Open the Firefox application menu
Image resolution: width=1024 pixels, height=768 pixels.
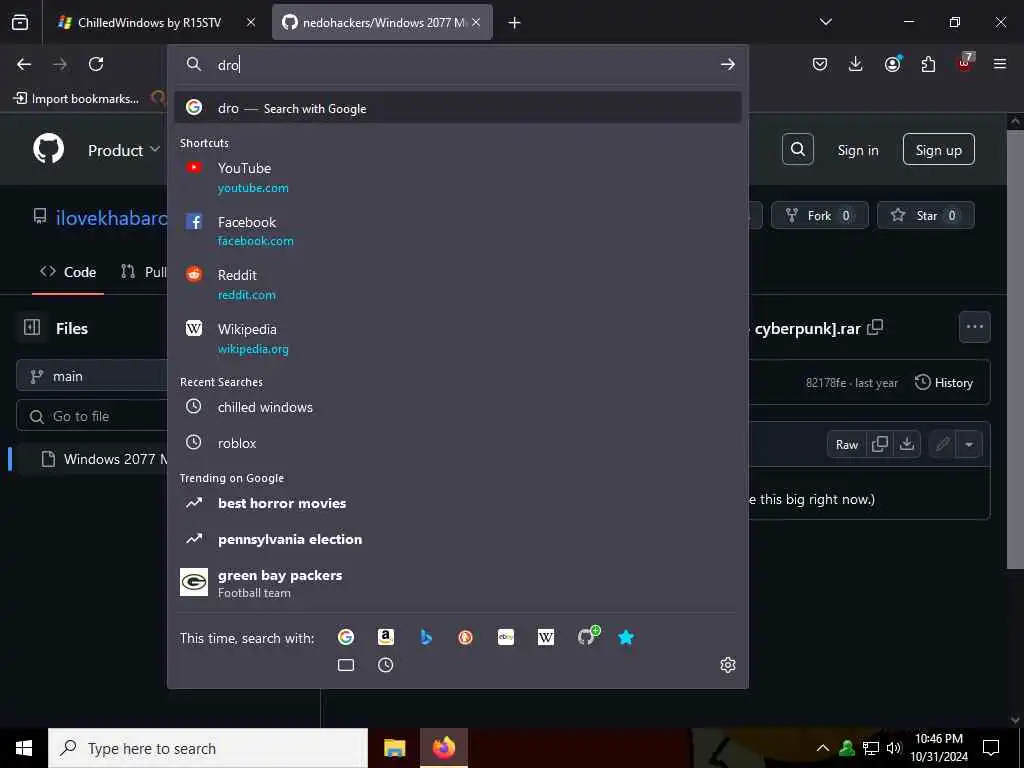pyautogui.click(x=1000, y=64)
